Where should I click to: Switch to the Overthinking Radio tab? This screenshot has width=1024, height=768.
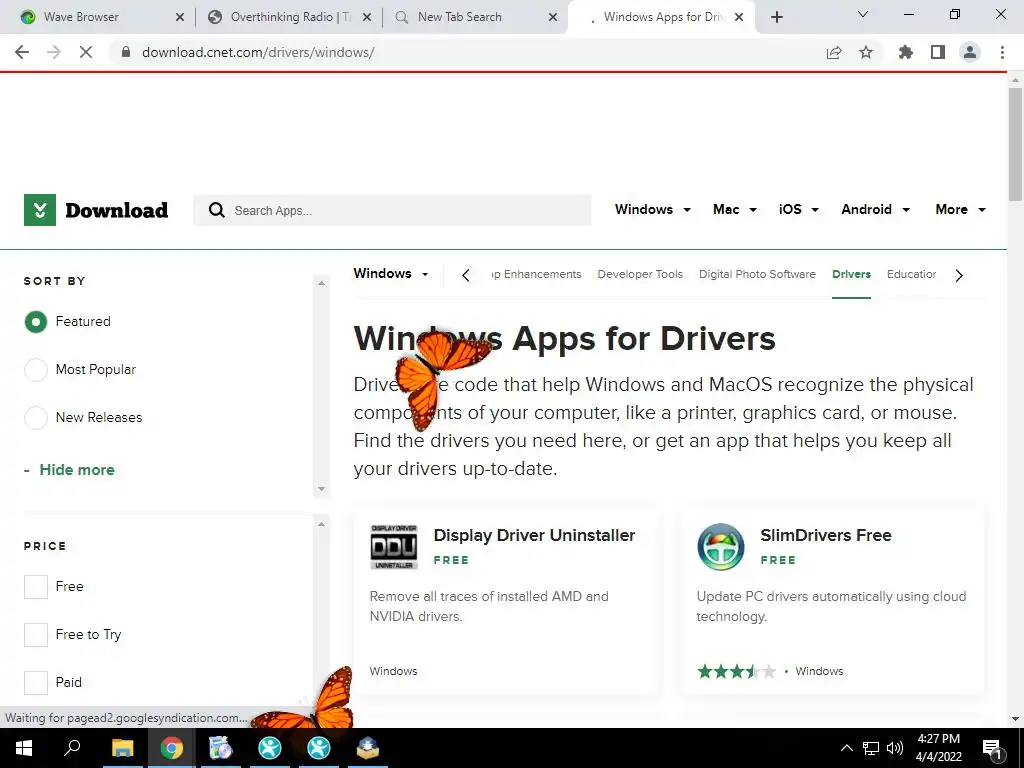[x=290, y=17]
